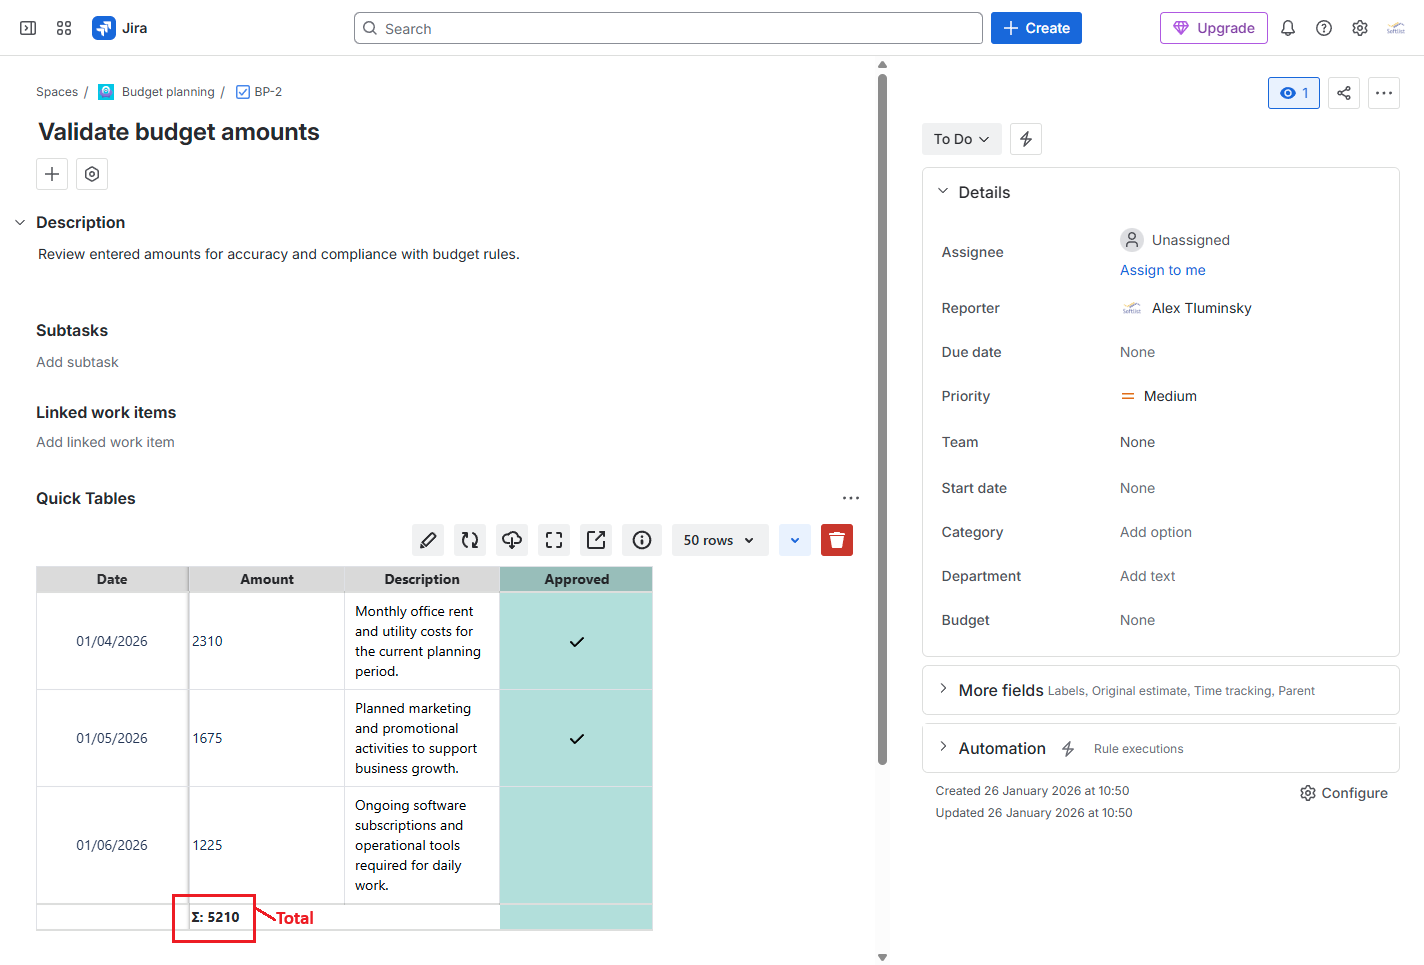This screenshot has height=965, width=1424.
Task: Expand the More fields section
Action: tap(943, 689)
